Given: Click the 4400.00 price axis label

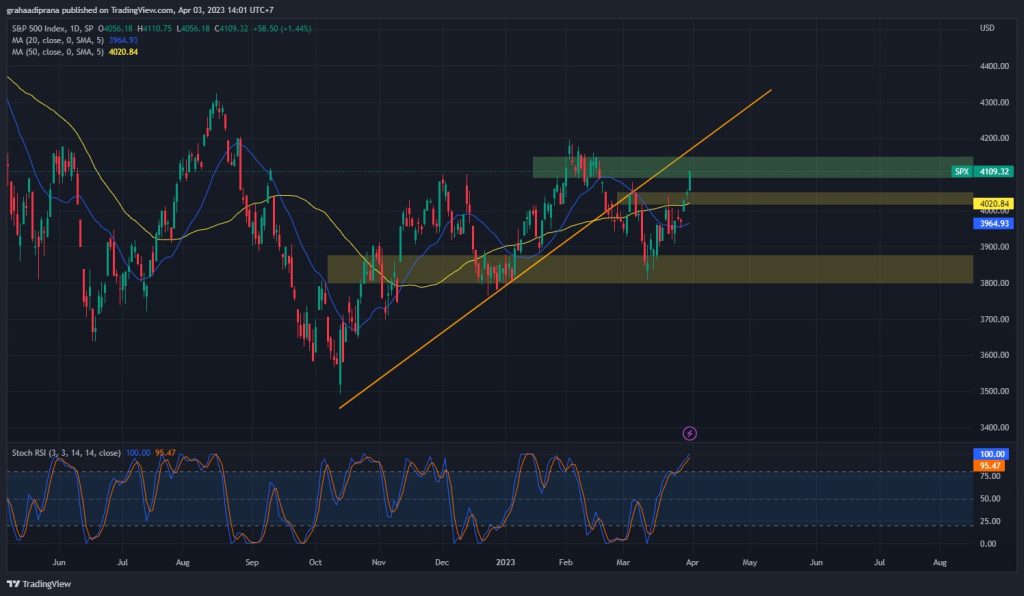Looking at the screenshot, I should 994,67.
